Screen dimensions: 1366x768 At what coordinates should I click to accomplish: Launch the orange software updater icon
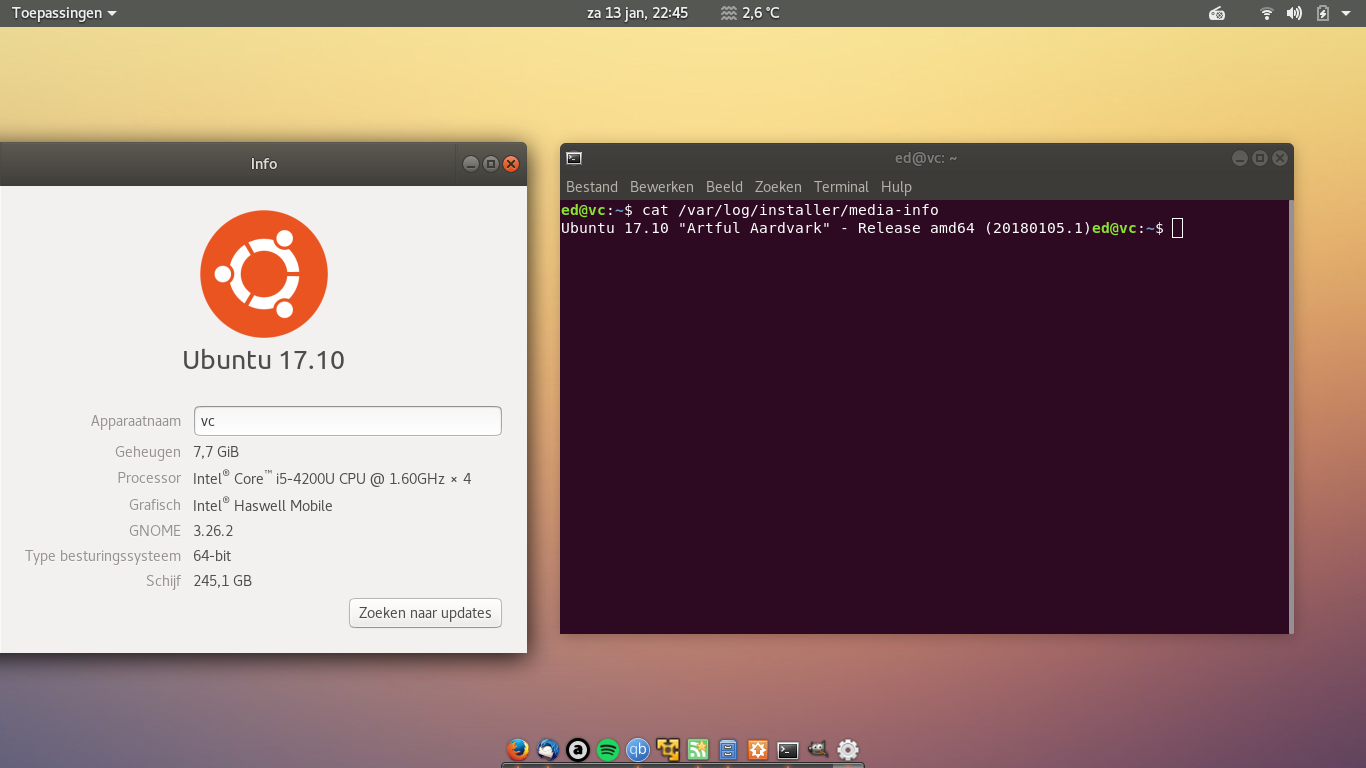[758, 749]
